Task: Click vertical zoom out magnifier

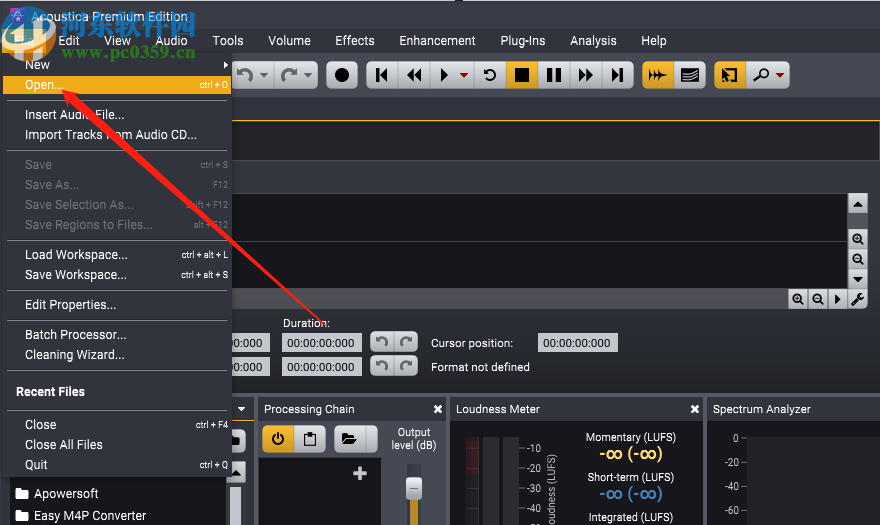Action: 858,259
